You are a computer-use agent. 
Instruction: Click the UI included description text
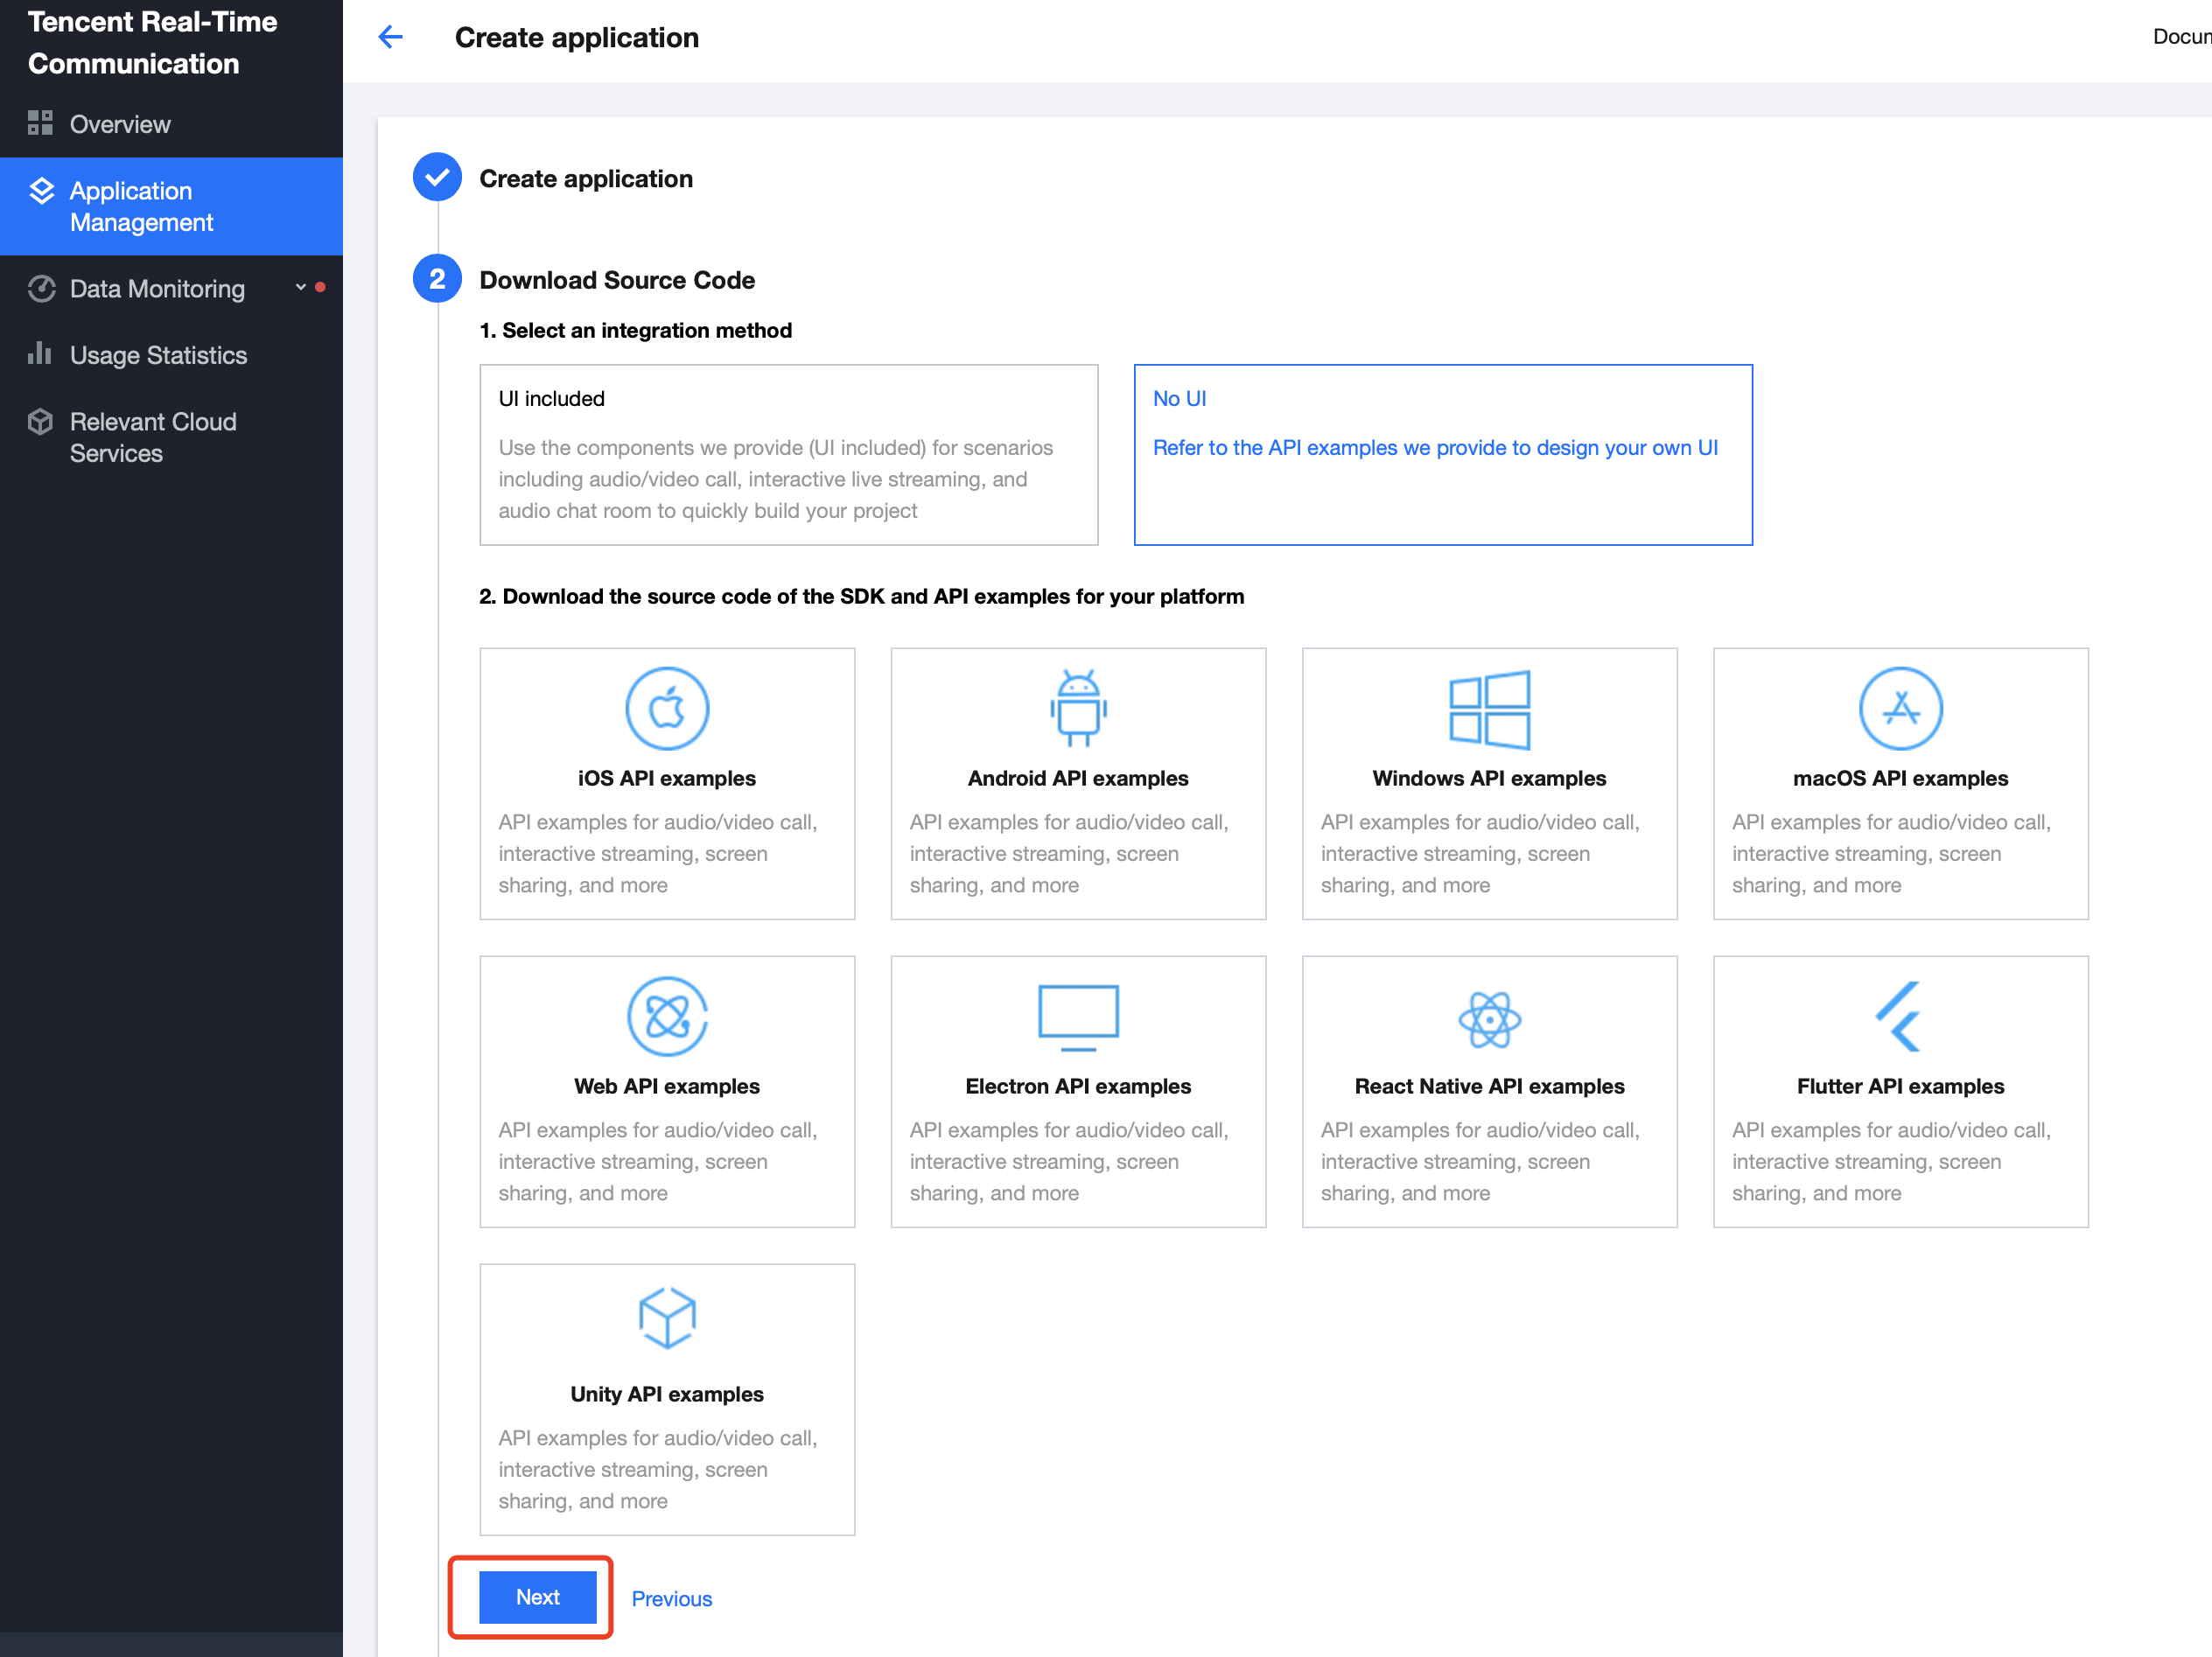(x=776, y=479)
